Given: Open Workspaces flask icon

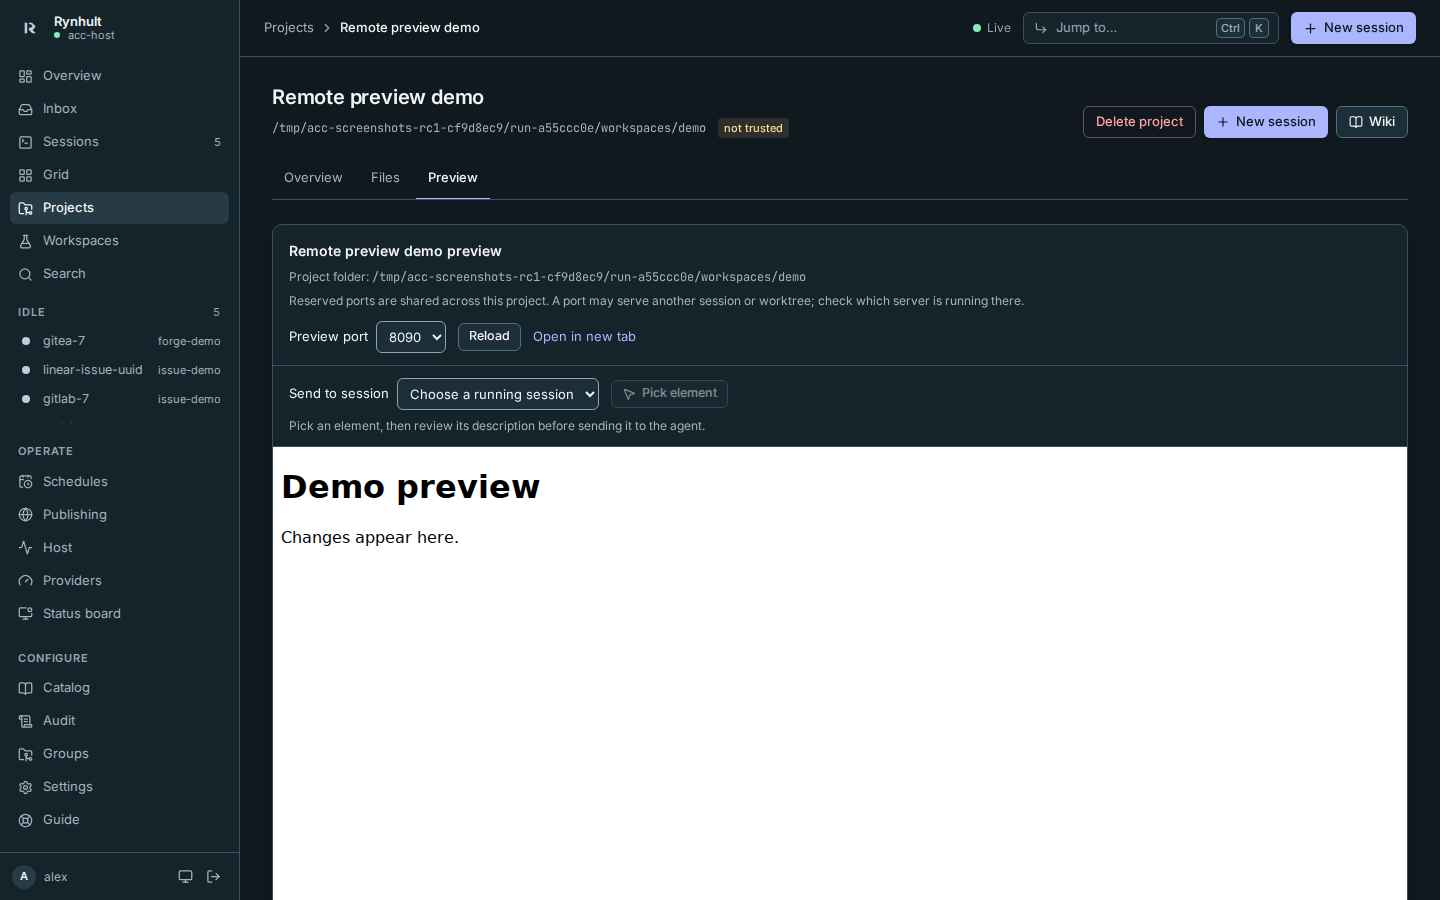Looking at the screenshot, I should click(26, 241).
